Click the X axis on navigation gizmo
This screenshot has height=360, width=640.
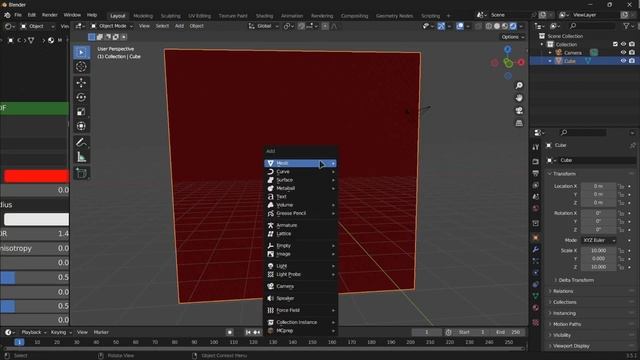[521, 62]
